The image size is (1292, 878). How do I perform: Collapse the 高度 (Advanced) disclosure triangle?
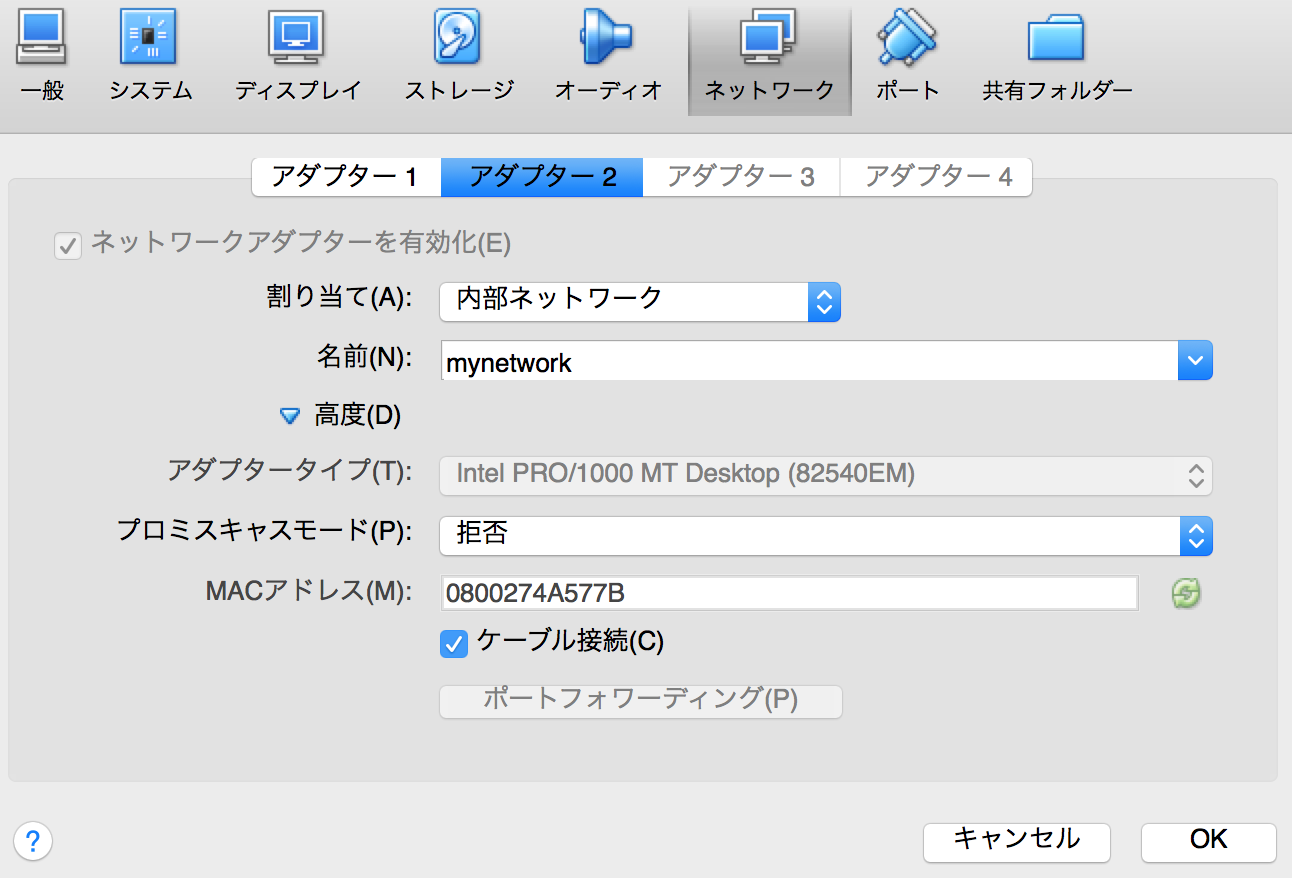click(290, 417)
